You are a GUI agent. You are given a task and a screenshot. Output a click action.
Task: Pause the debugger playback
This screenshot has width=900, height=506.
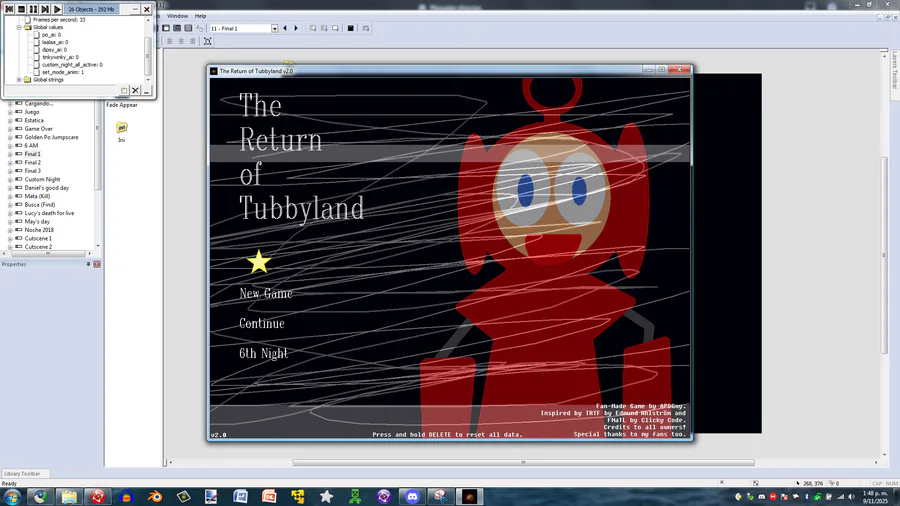[33, 9]
